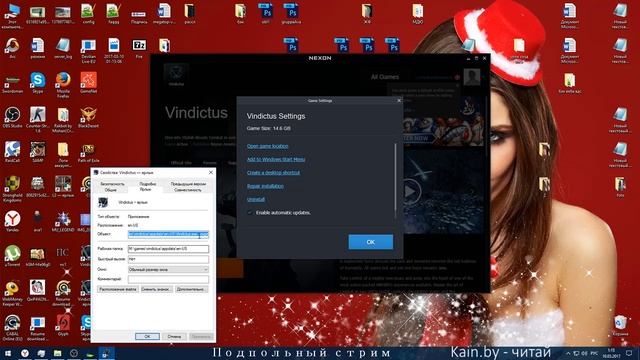This screenshot has height=360, width=640.
Task: Click the Uninstall link in Vindictus Settings
Action: (256, 199)
